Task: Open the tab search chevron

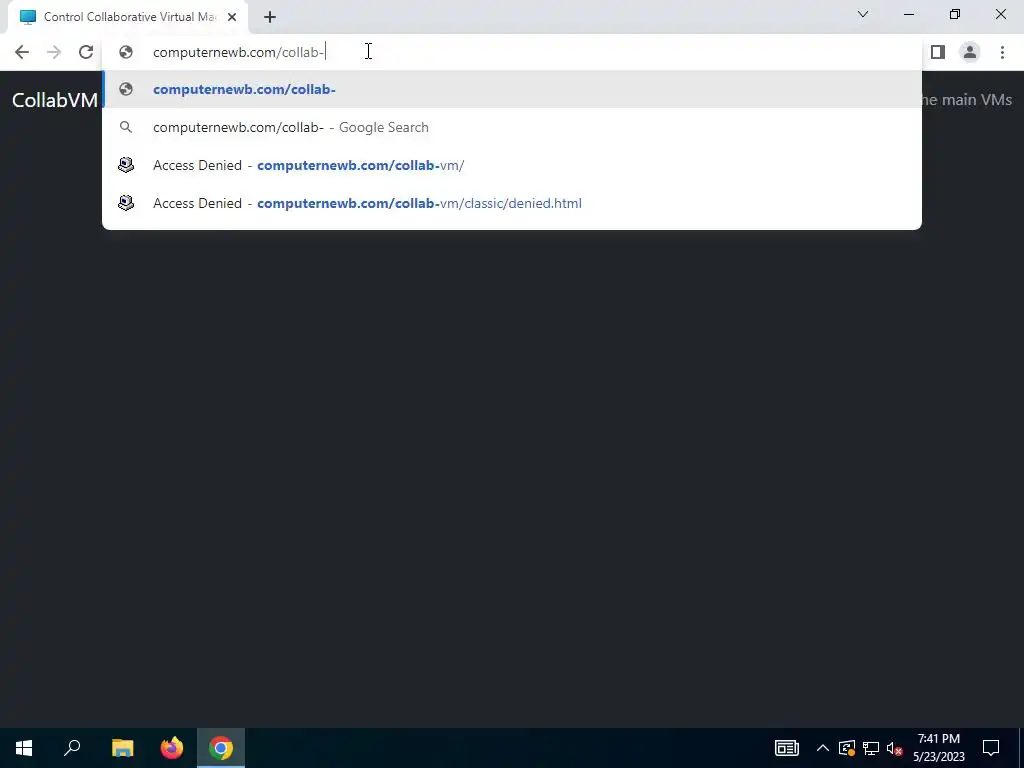Action: pos(863,14)
